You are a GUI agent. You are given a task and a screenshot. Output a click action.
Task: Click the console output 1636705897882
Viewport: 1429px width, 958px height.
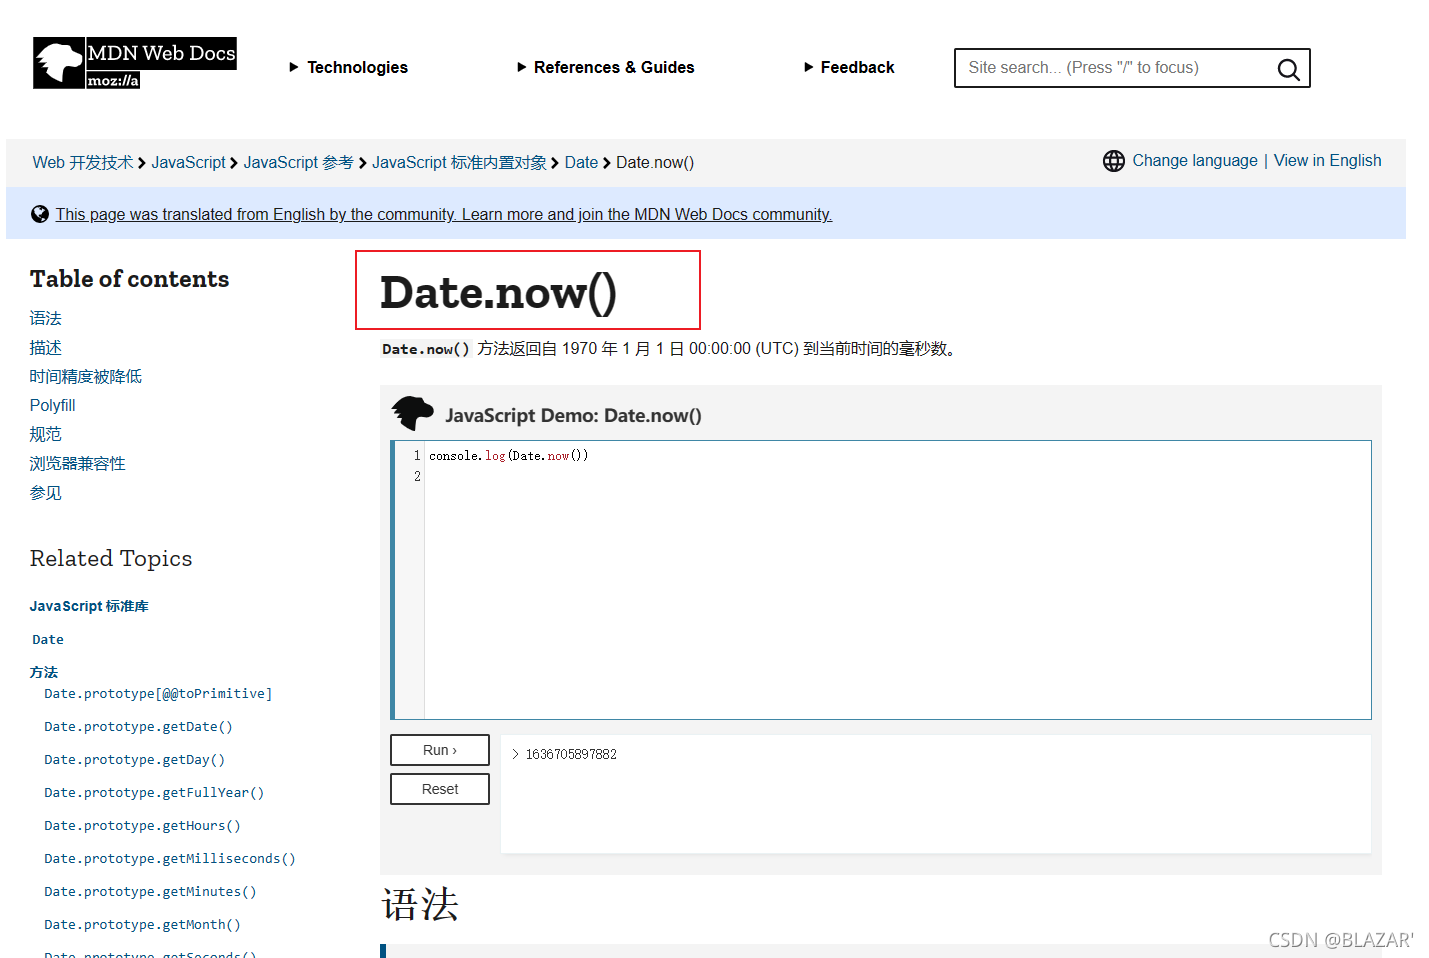click(571, 754)
